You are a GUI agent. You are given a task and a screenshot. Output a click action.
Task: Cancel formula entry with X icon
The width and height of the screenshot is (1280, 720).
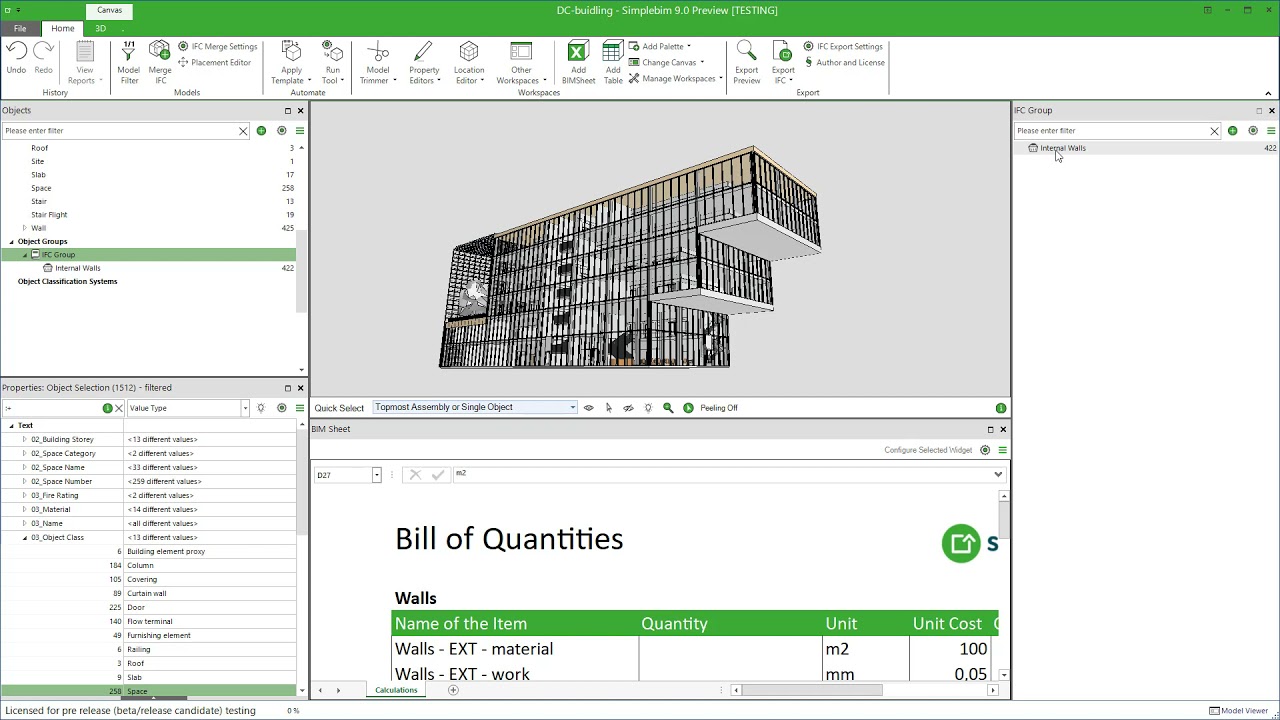(x=415, y=475)
